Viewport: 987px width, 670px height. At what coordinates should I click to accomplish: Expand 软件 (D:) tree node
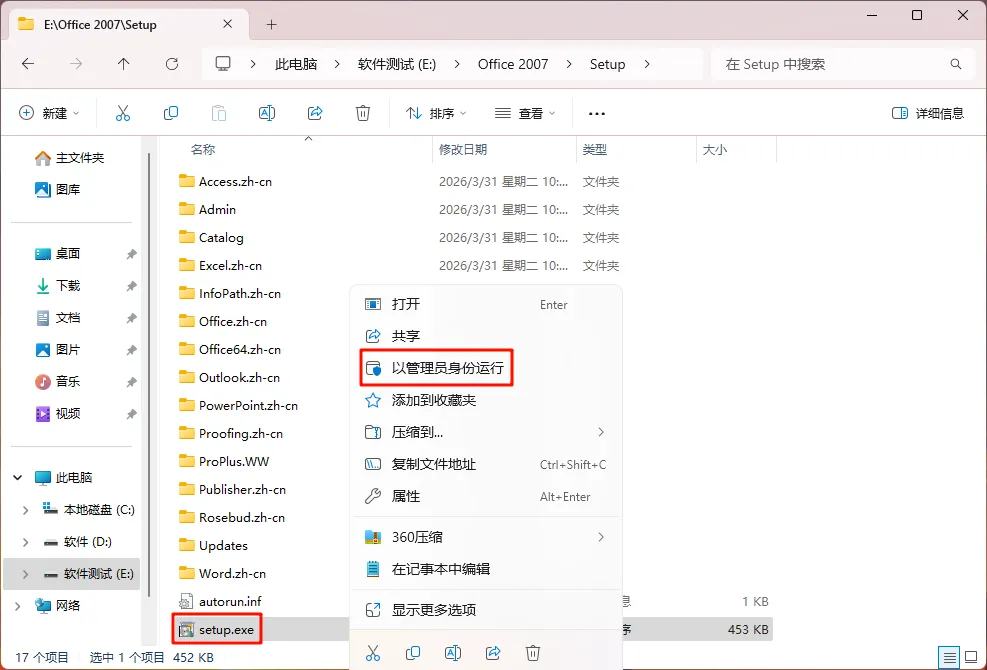(25, 542)
